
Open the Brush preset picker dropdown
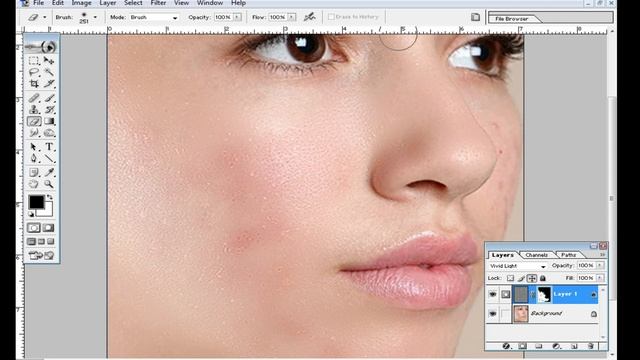95,17
